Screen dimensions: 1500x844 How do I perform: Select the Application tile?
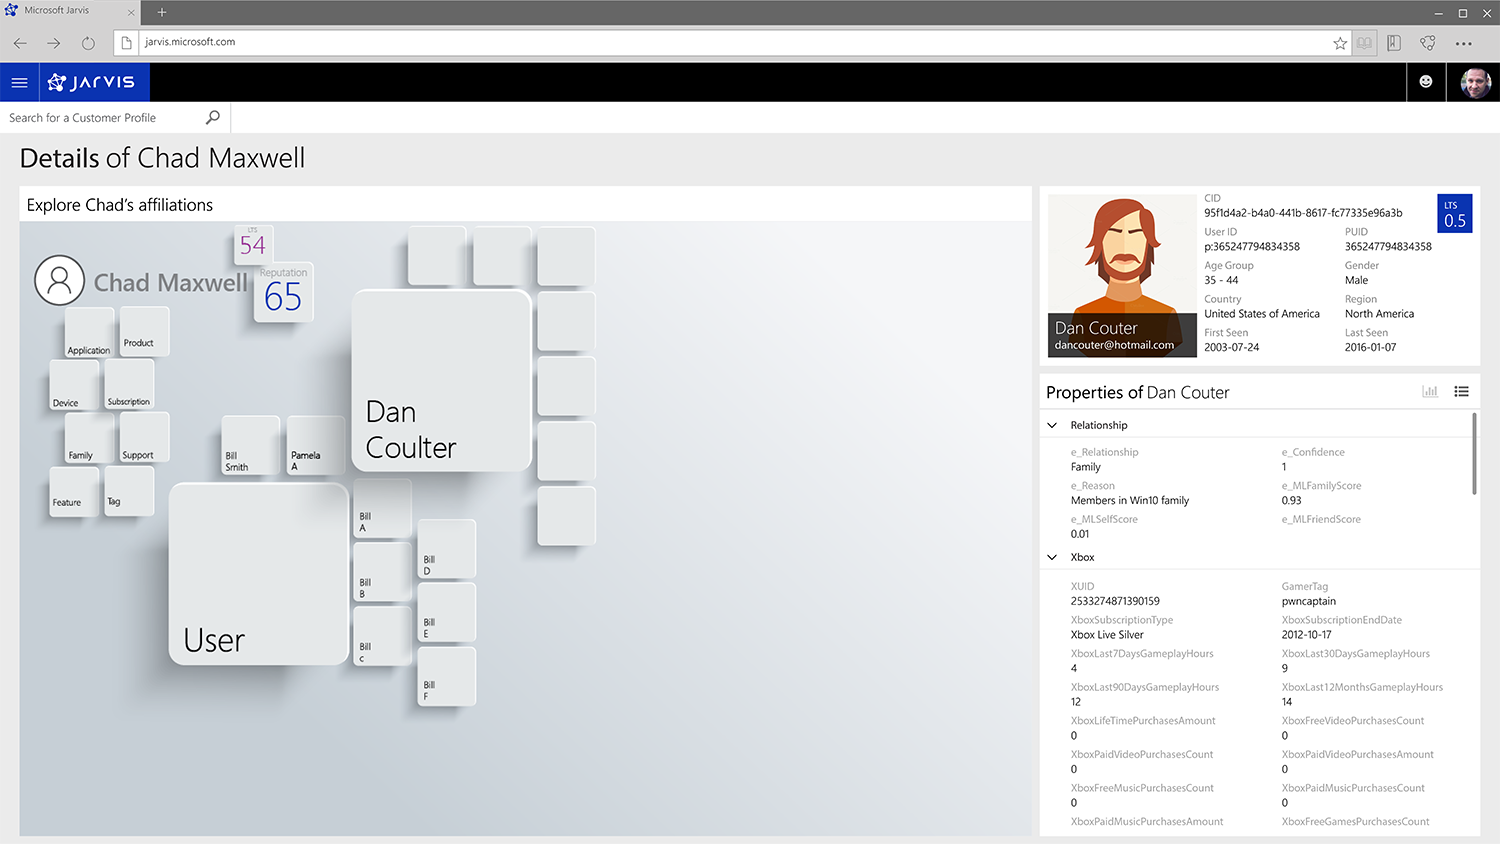[89, 332]
